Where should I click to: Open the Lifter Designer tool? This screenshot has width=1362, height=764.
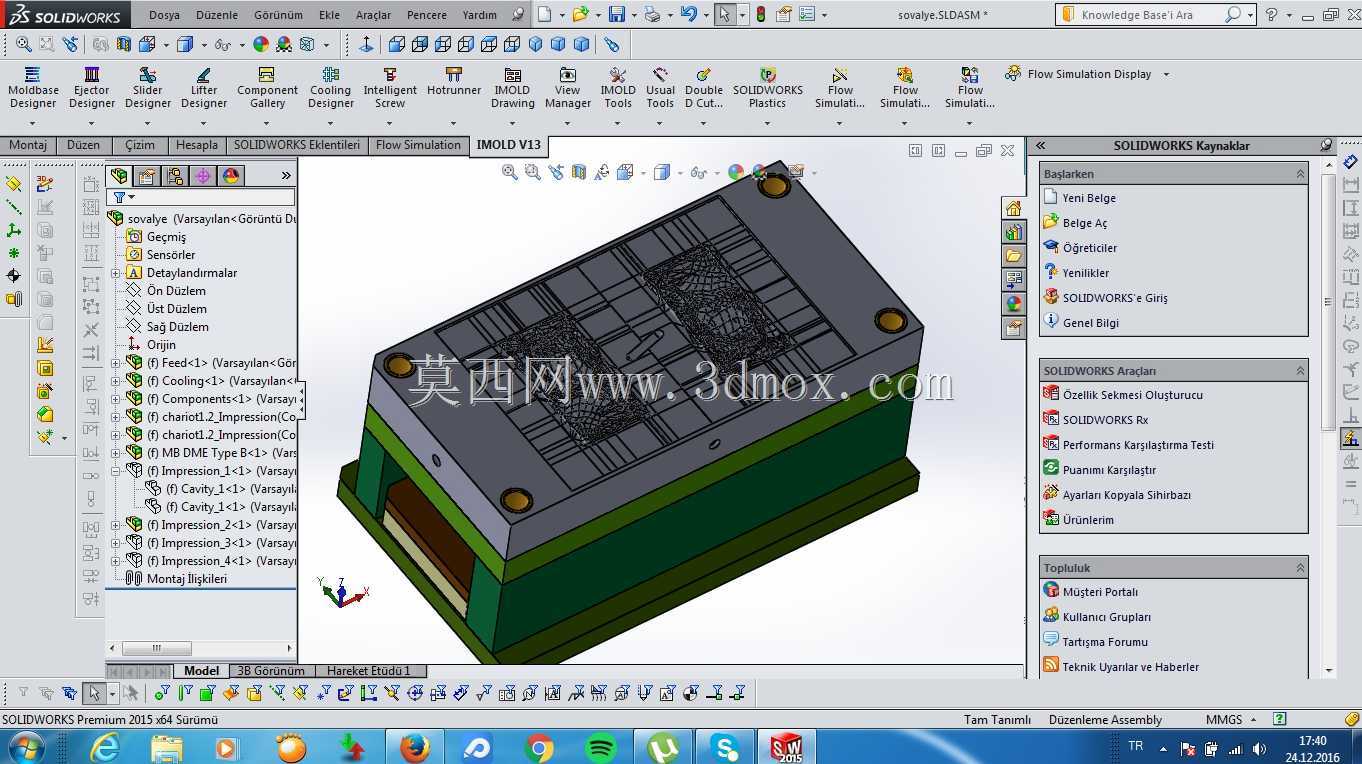204,88
